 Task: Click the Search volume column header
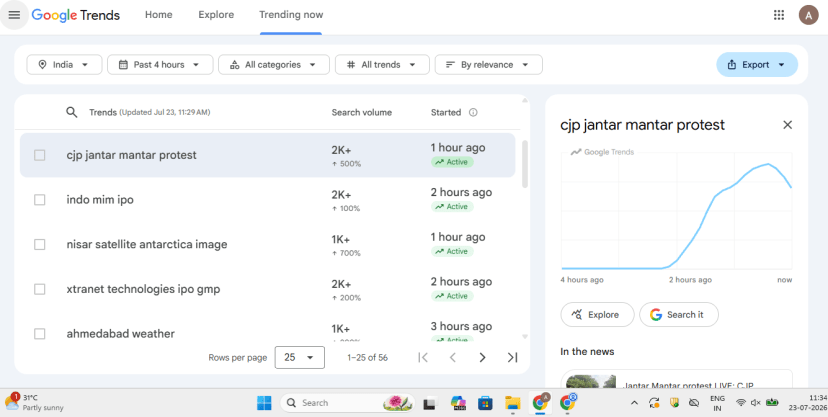[362, 112]
